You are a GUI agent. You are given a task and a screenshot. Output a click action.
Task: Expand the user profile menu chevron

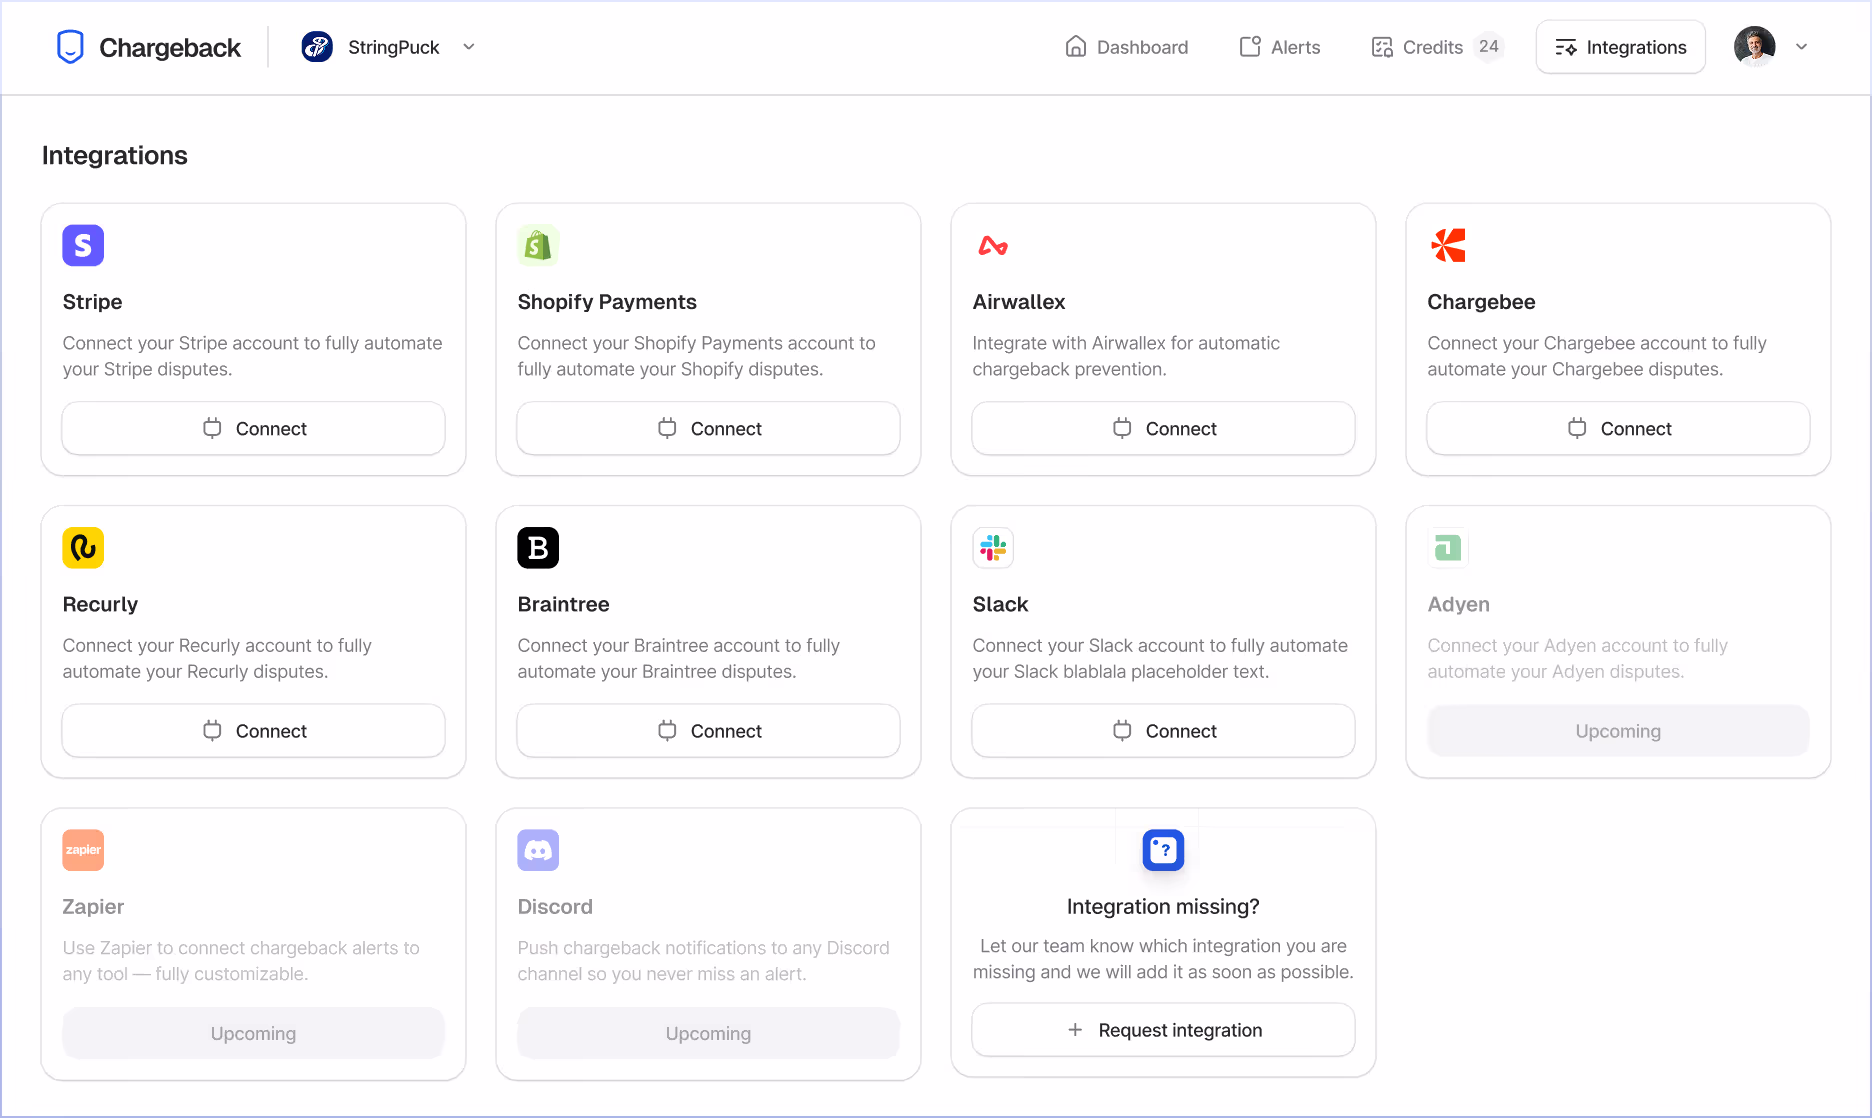(x=1802, y=47)
